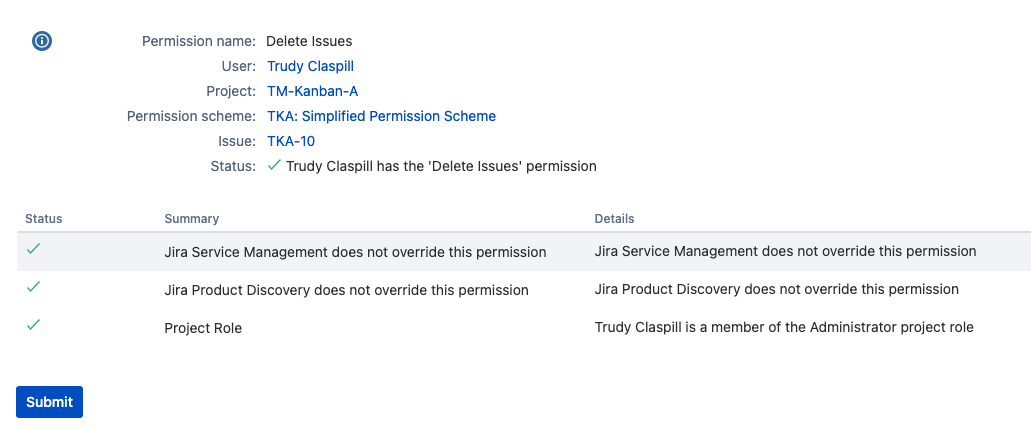Screen dimensions: 1031x429
Task: Click the checkmark in the Jira Service Management row
Action: click(x=33, y=249)
